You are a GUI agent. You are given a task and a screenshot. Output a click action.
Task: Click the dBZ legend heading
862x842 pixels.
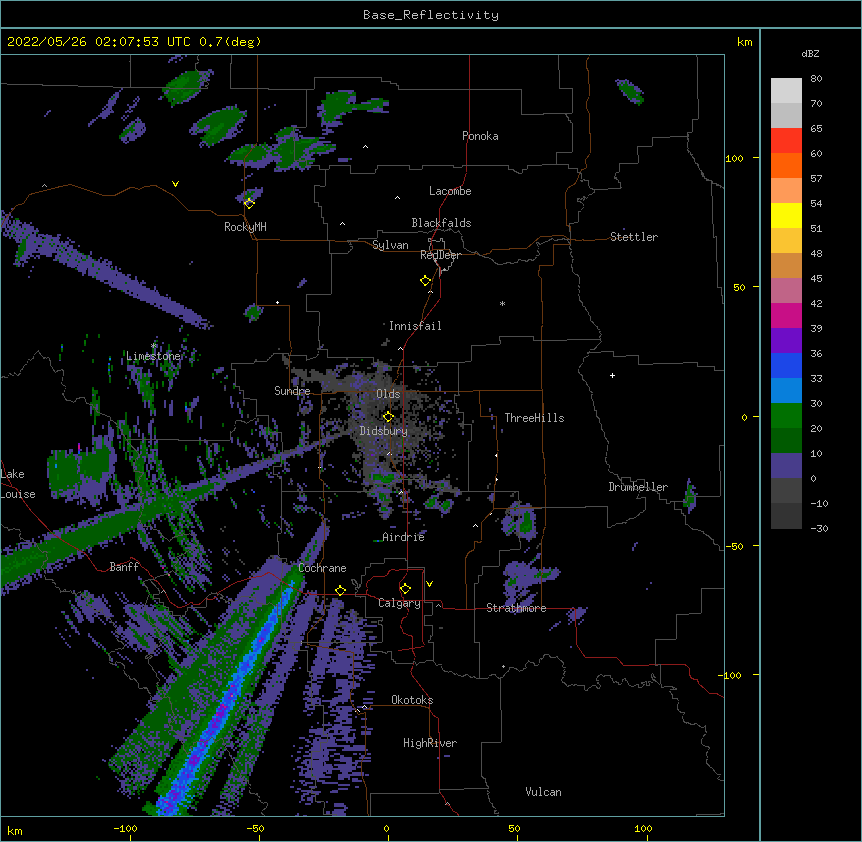(x=810, y=53)
